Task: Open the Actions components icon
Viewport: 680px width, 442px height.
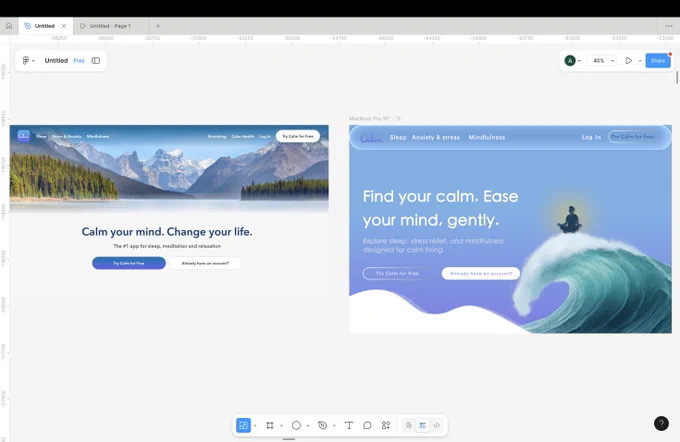Action: (386, 425)
